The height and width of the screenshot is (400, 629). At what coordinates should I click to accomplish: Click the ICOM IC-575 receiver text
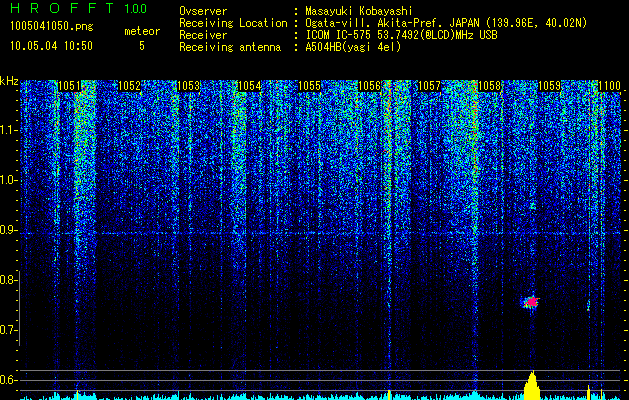click(401, 35)
